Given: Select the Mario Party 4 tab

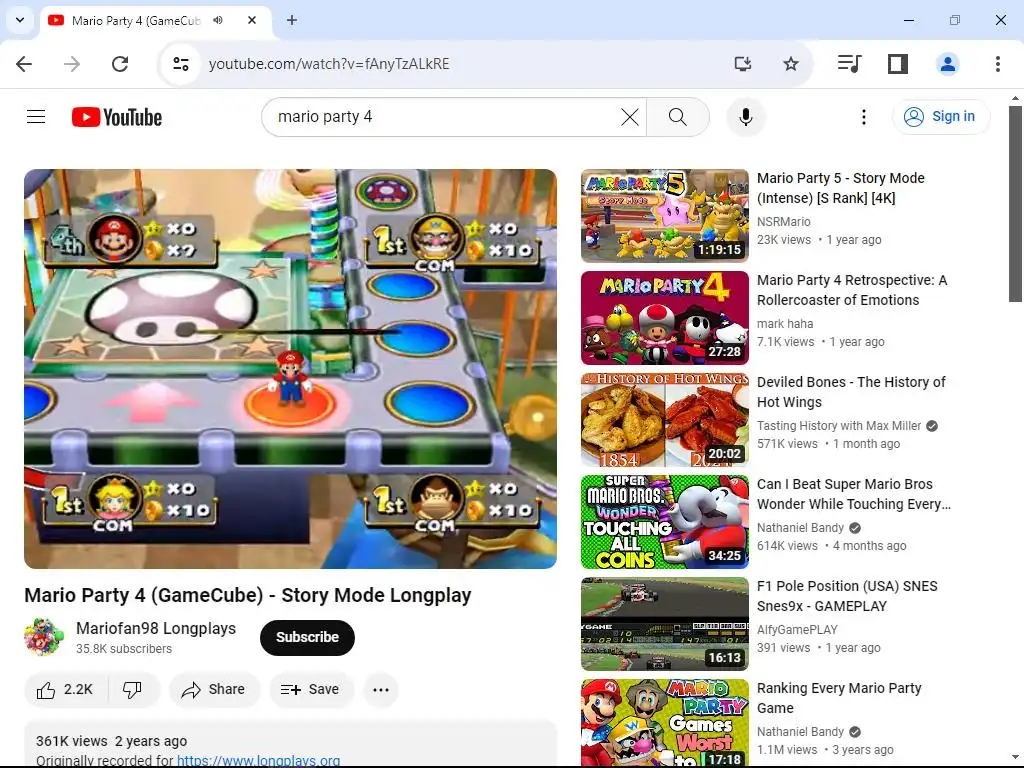Looking at the screenshot, I should click(136, 21).
